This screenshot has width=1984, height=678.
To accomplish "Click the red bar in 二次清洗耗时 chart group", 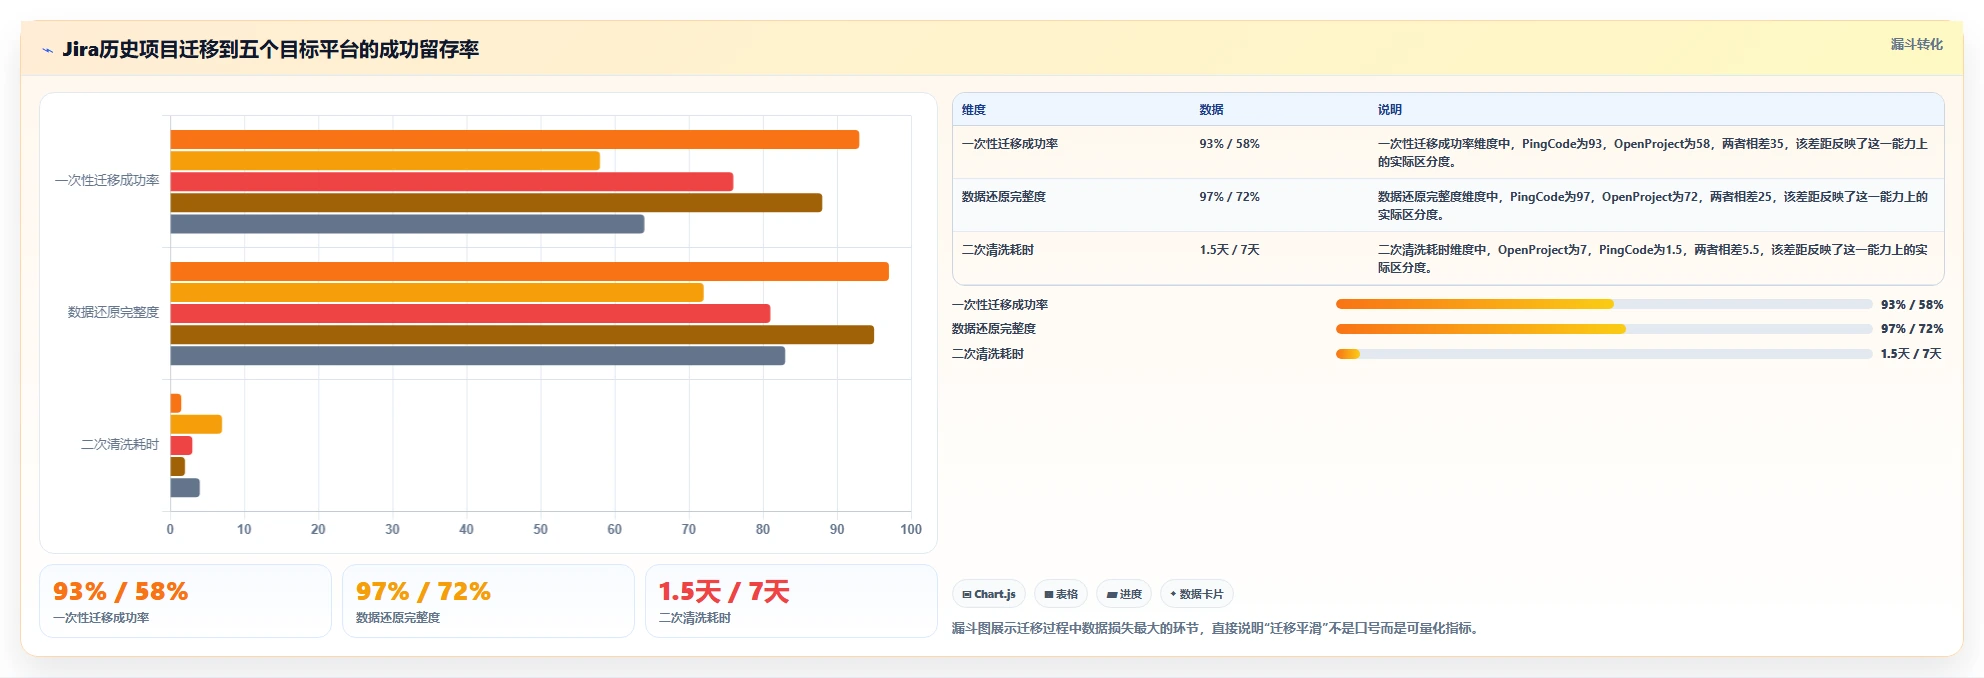I will (x=181, y=445).
